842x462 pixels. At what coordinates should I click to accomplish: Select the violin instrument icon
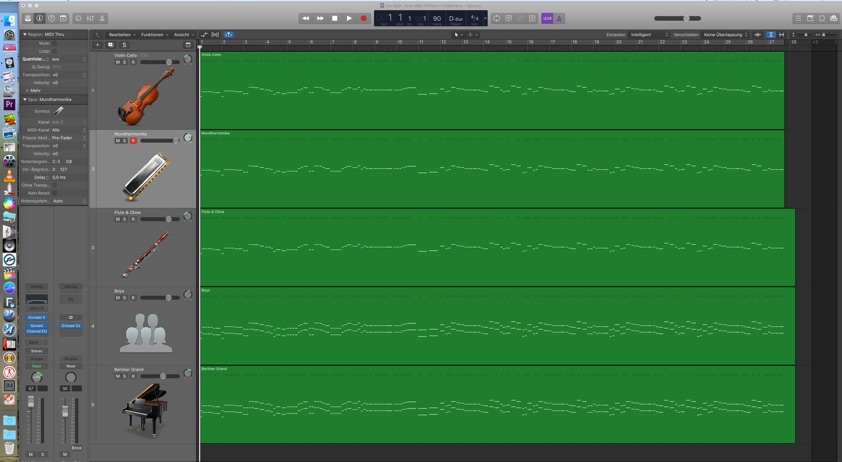click(x=146, y=97)
